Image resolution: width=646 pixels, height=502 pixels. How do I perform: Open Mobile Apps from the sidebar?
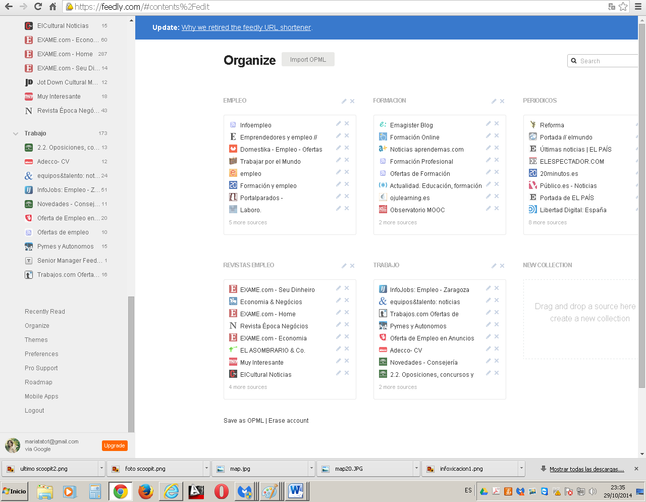point(41,396)
